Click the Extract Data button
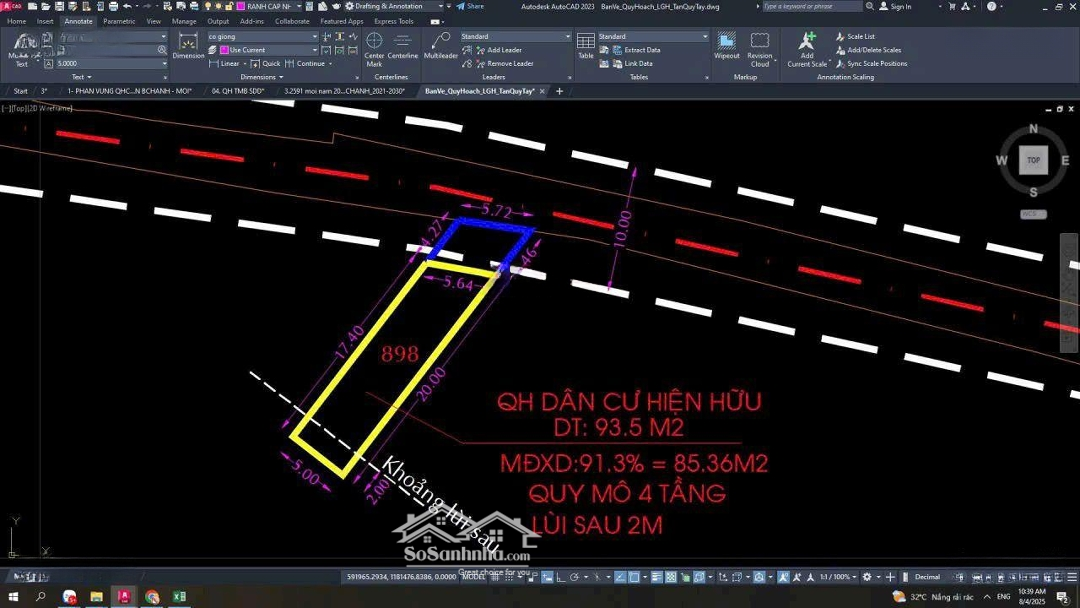This screenshot has width=1080, height=608. tap(641, 50)
